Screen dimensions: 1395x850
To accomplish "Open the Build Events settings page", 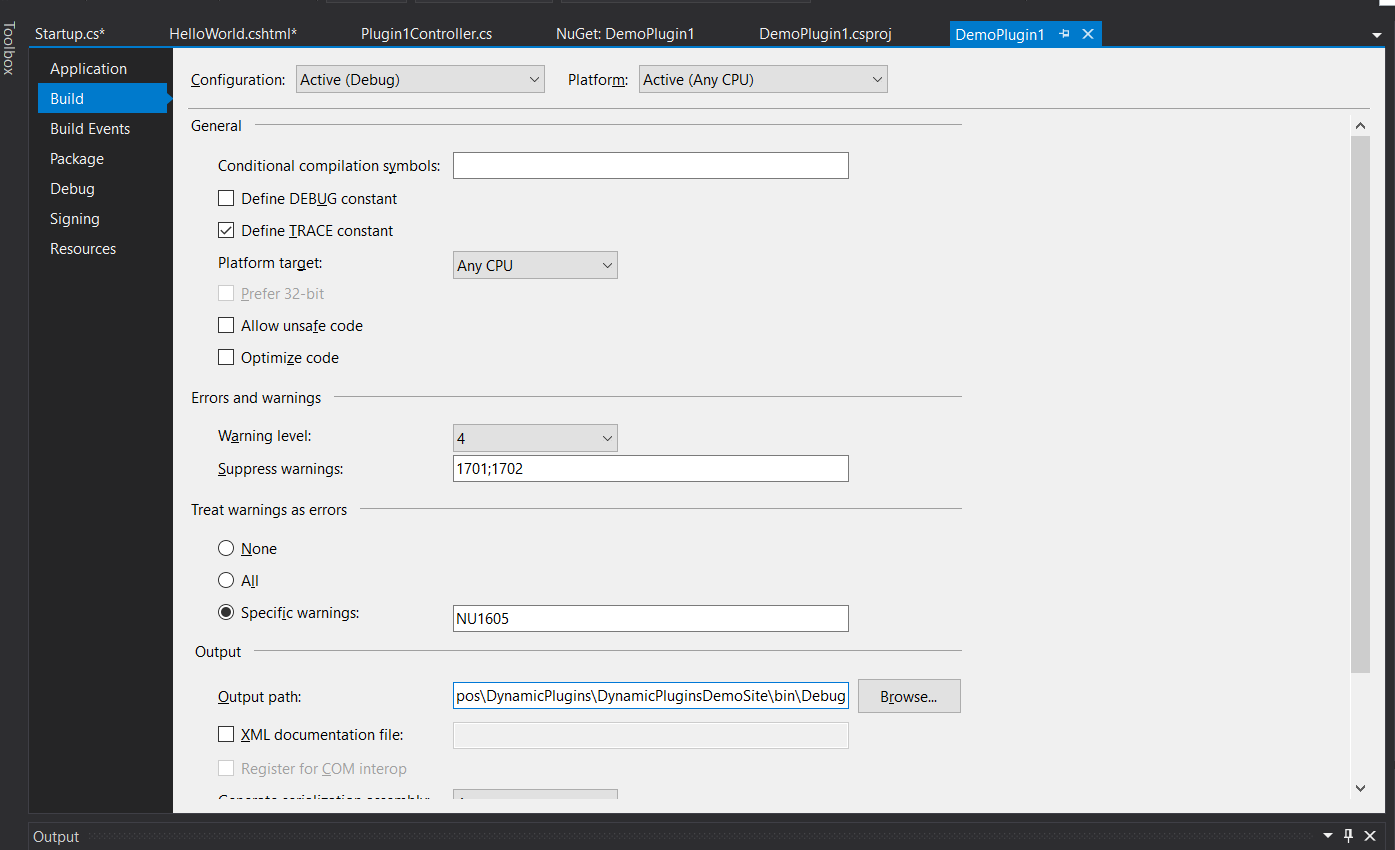I will [90, 129].
